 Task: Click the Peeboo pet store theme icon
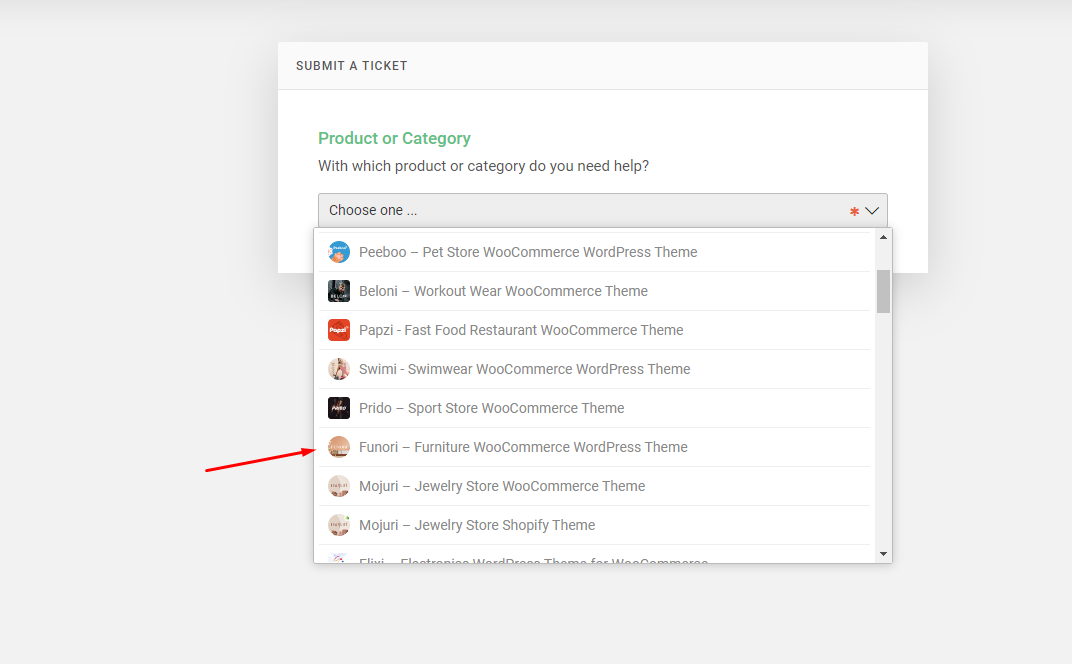(338, 252)
